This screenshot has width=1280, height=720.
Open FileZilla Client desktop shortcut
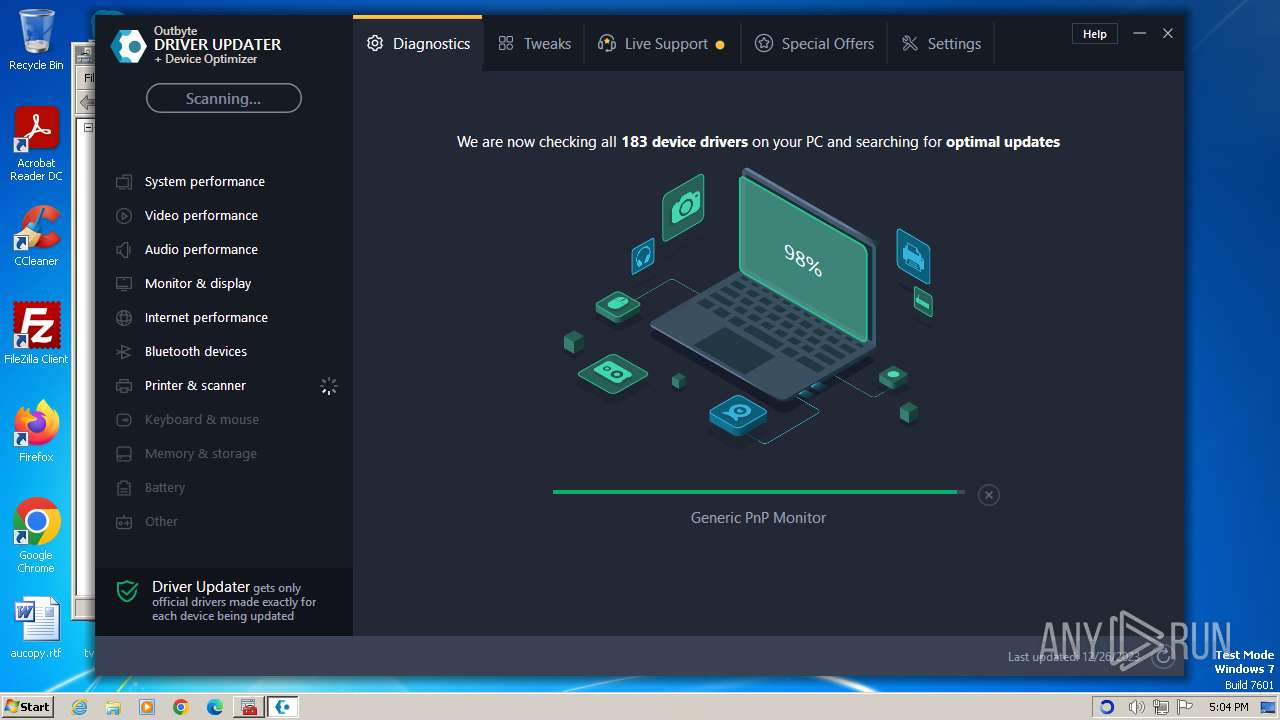tap(36, 334)
